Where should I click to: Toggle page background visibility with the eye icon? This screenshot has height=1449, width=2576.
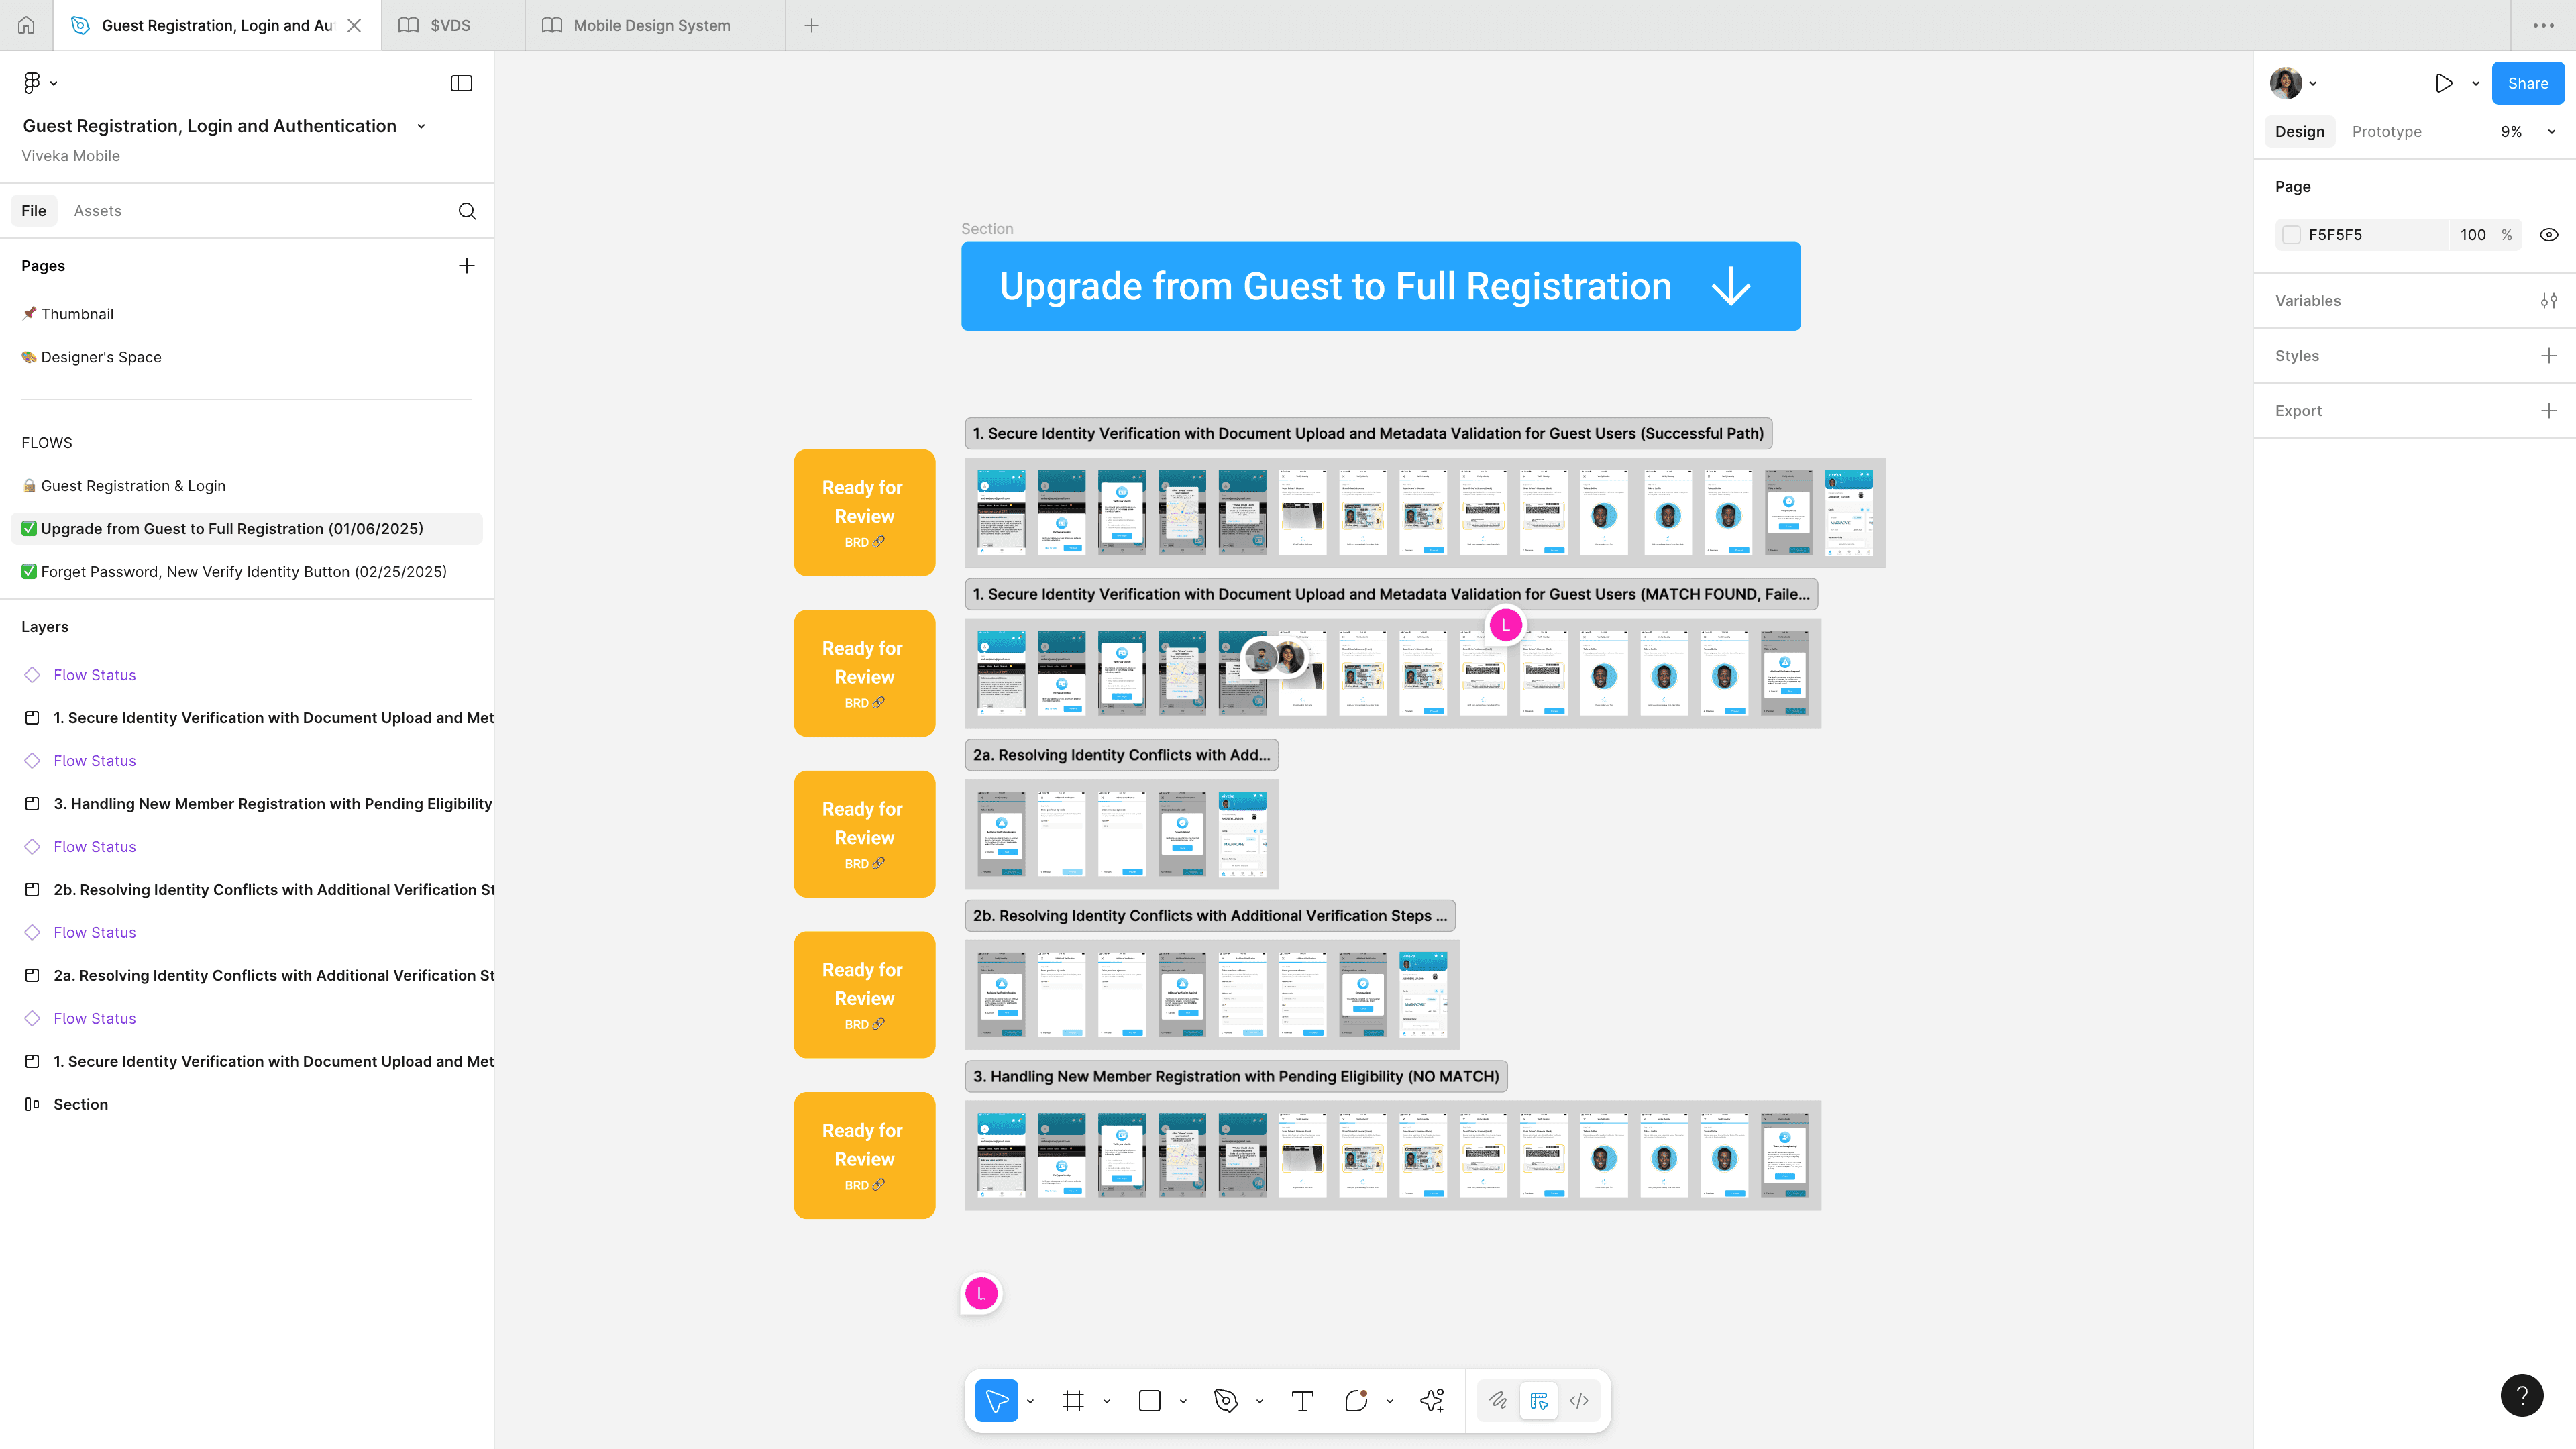pos(2549,235)
